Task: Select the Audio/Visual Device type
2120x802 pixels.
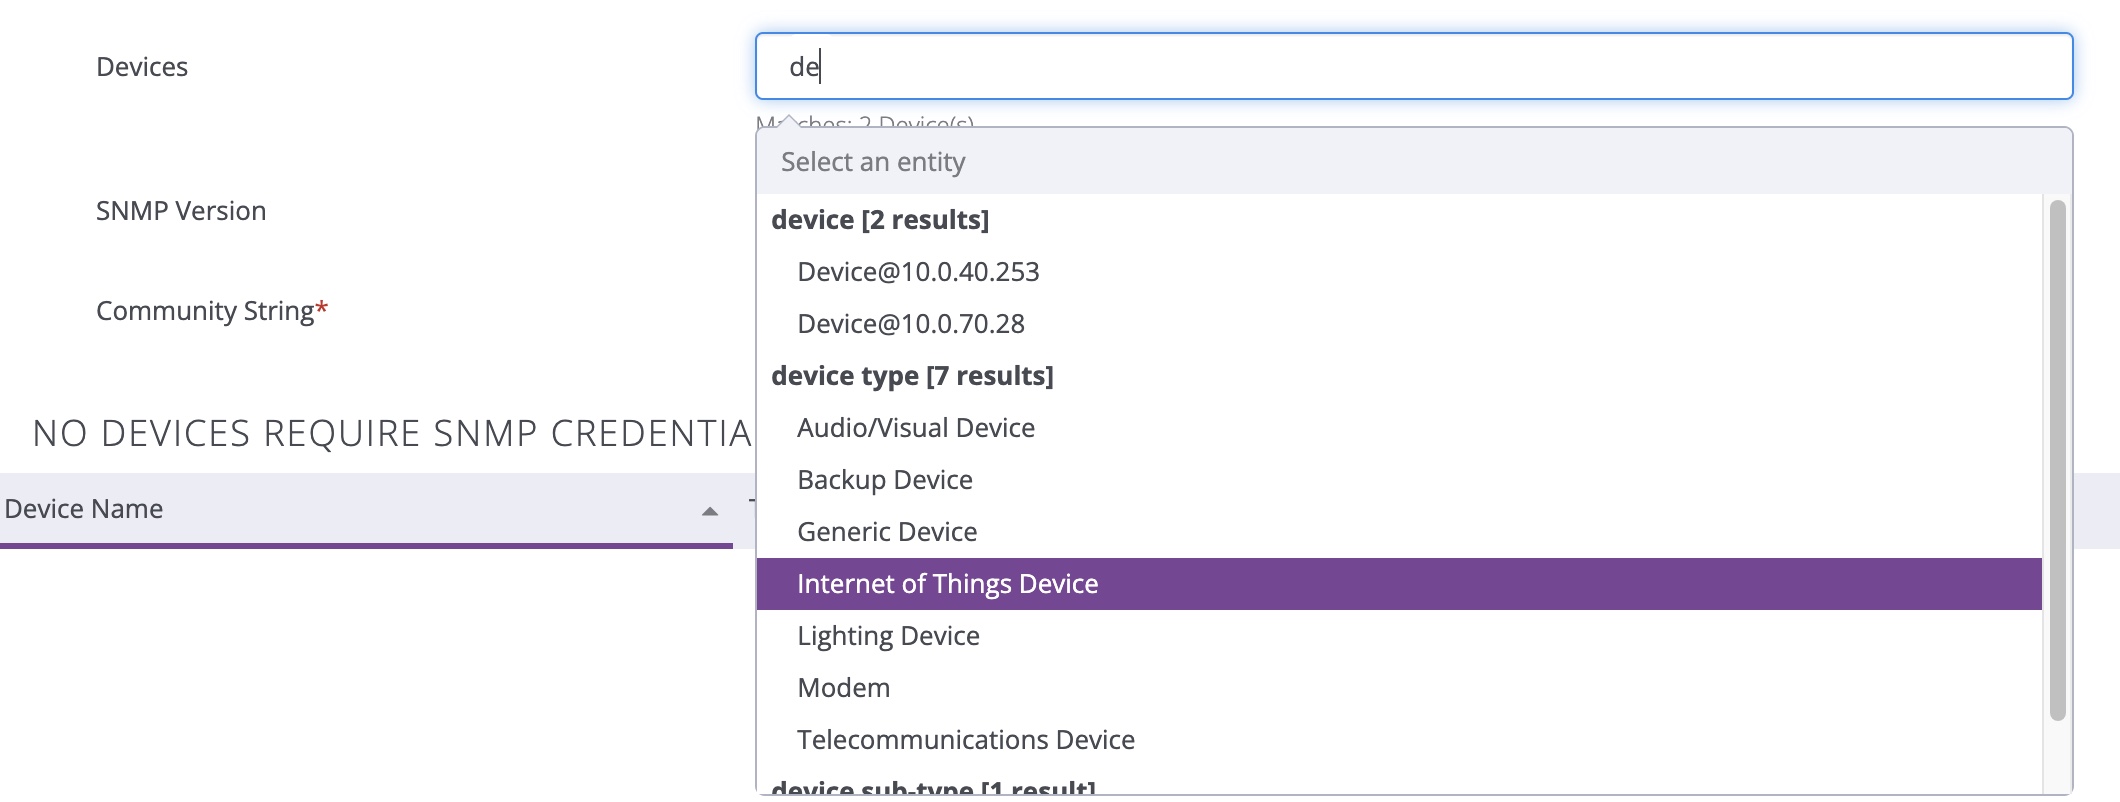Action: (915, 428)
